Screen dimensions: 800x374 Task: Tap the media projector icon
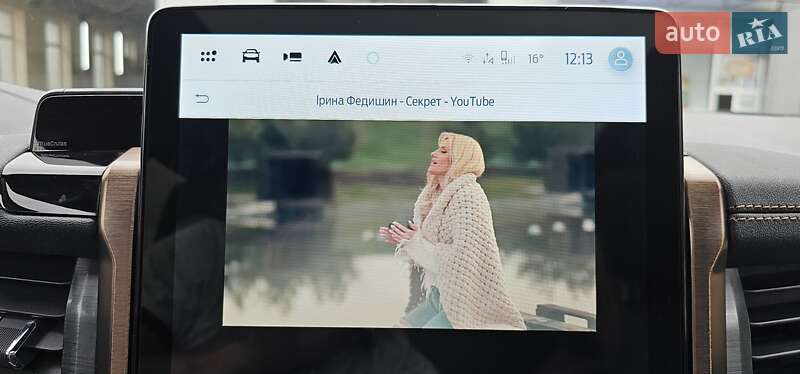coord(292,57)
